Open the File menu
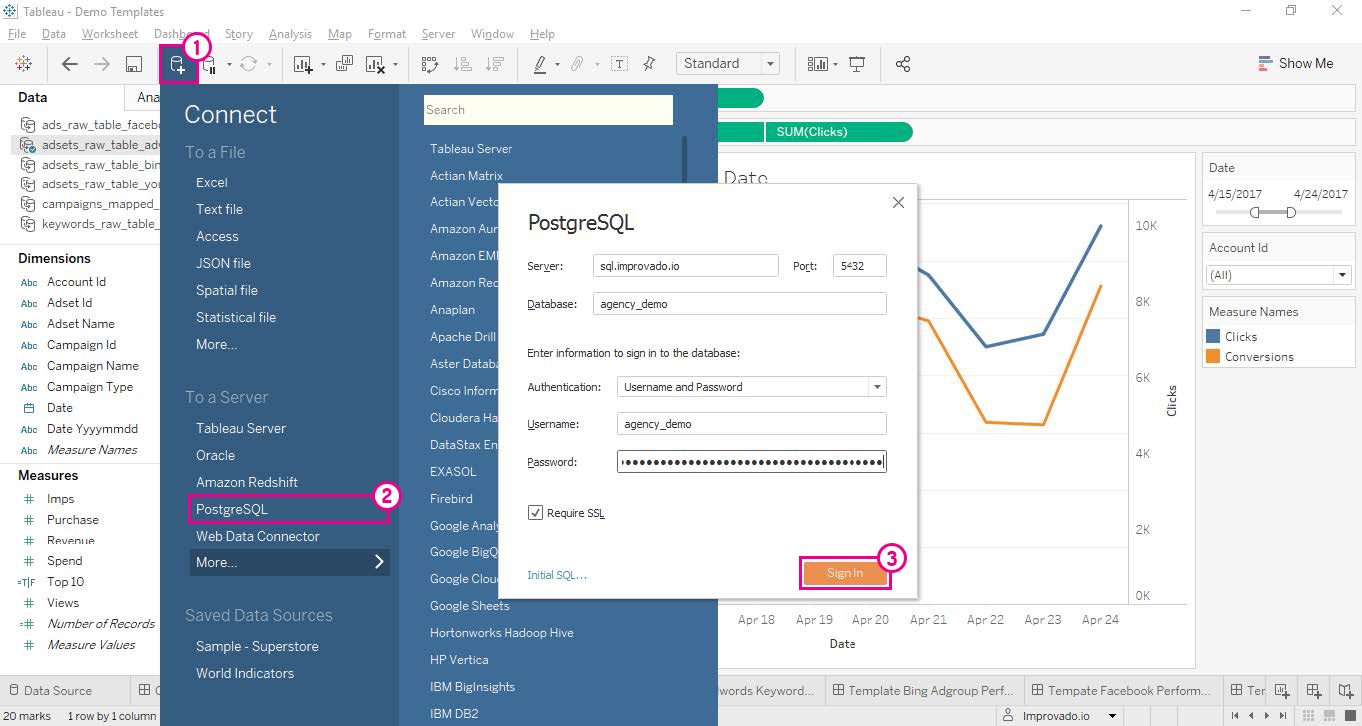The height and width of the screenshot is (726, 1362). 17,34
